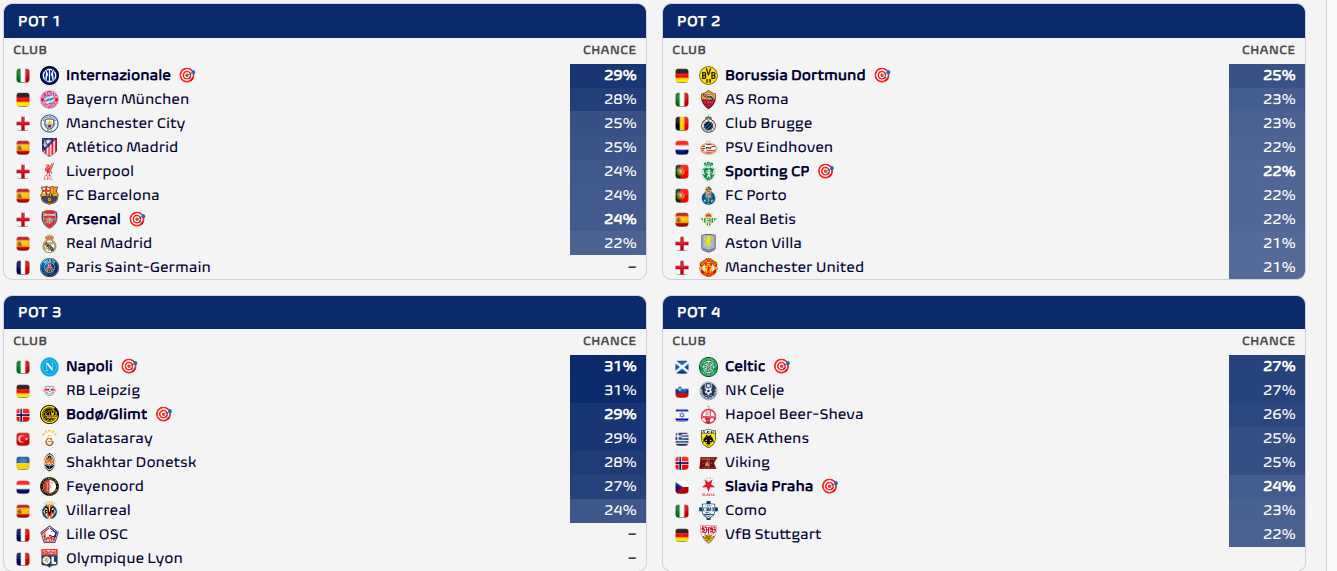Screen dimensions: 1337x571
Task: Open the Shakhtar Donetsk club link
Action: coord(131,462)
